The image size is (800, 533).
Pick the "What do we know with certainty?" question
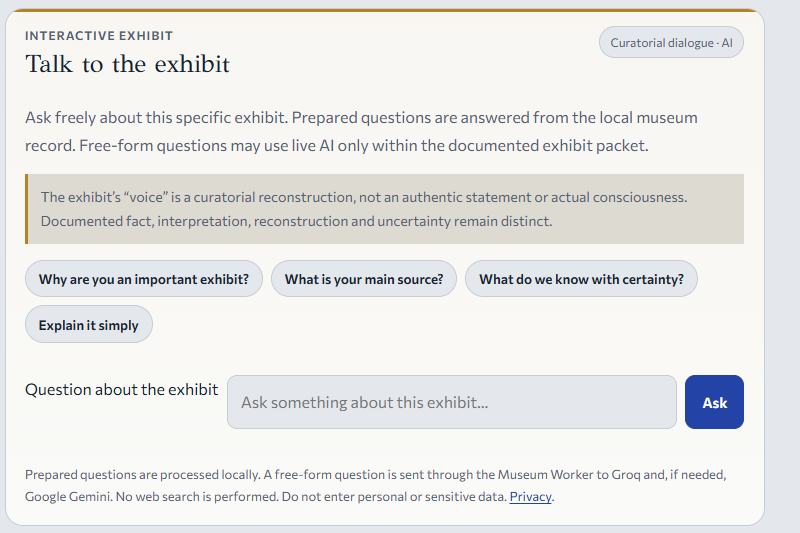pos(581,279)
